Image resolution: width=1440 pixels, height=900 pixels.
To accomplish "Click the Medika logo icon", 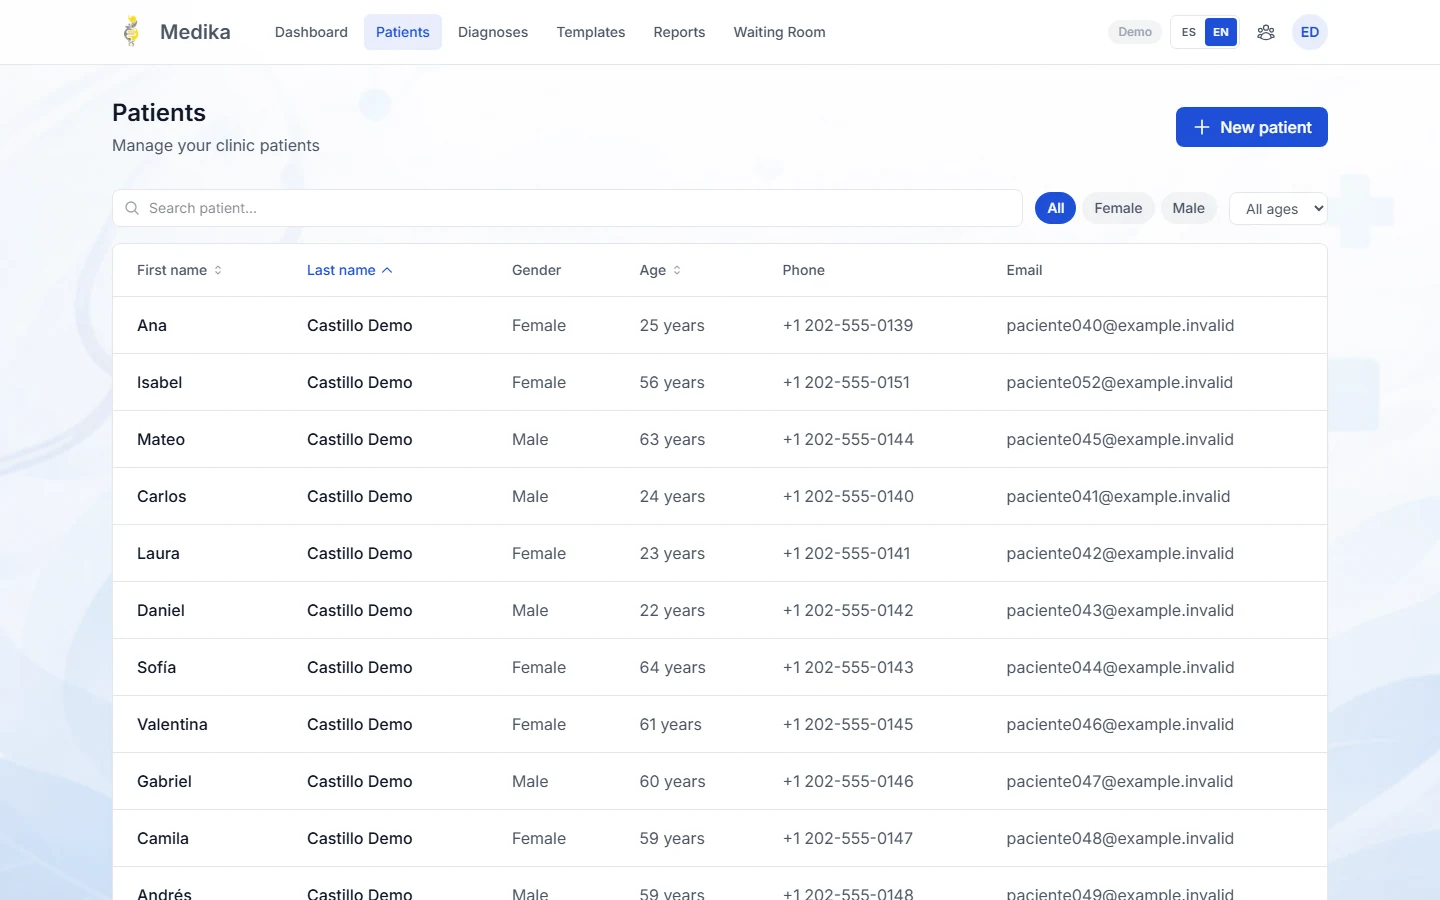I will click(x=131, y=32).
